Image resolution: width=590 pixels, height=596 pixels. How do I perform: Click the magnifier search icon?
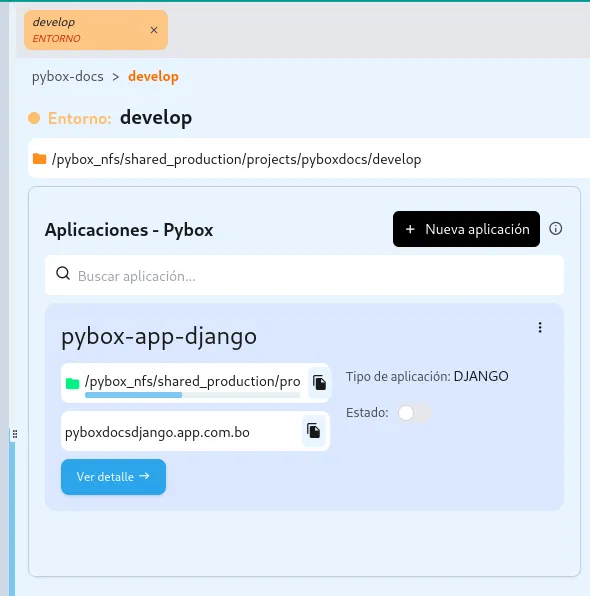[63, 273]
